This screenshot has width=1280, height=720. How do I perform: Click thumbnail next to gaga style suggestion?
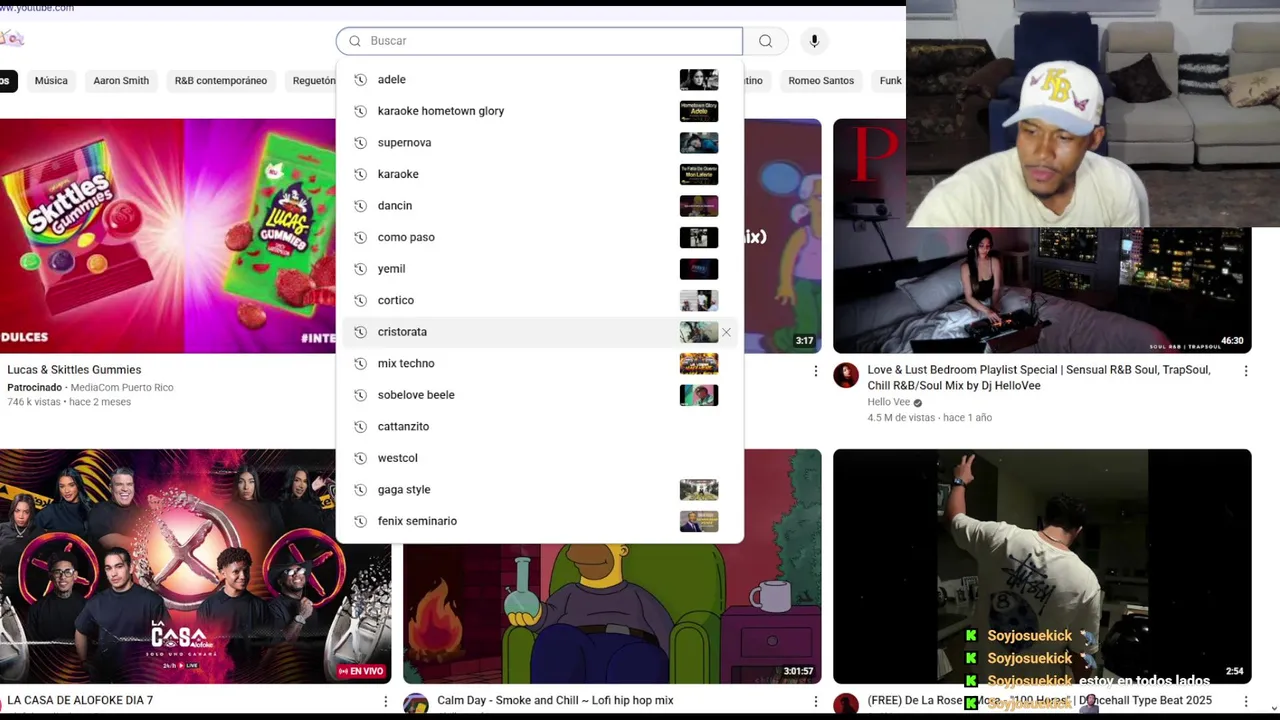pyautogui.click(x=699, y=489)
